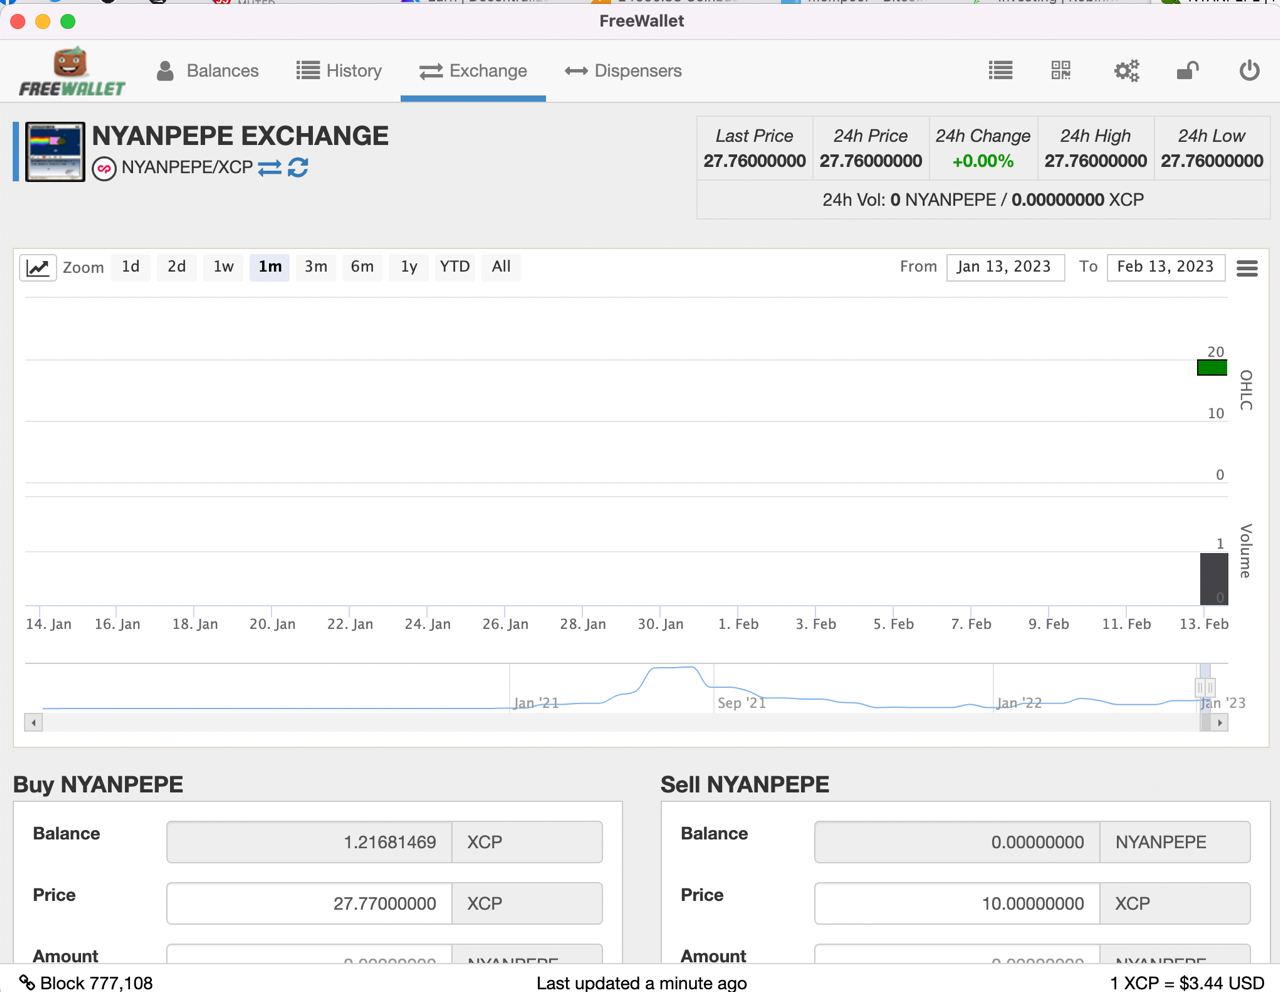Show All chart history

501,267
